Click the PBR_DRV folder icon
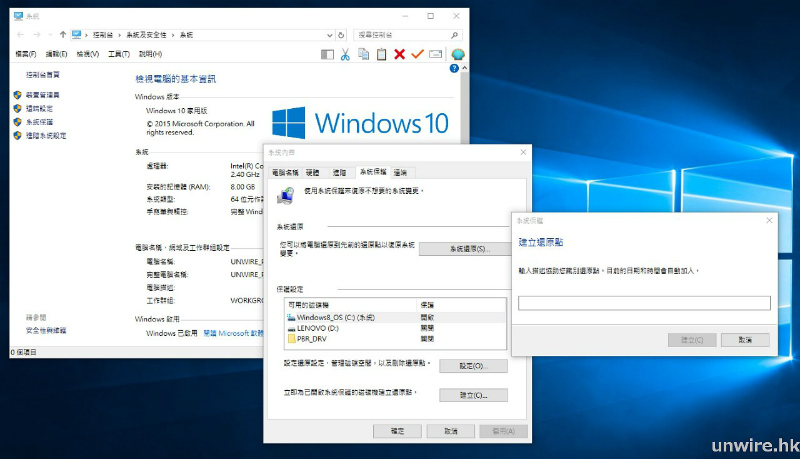 (x=291, y=339)
